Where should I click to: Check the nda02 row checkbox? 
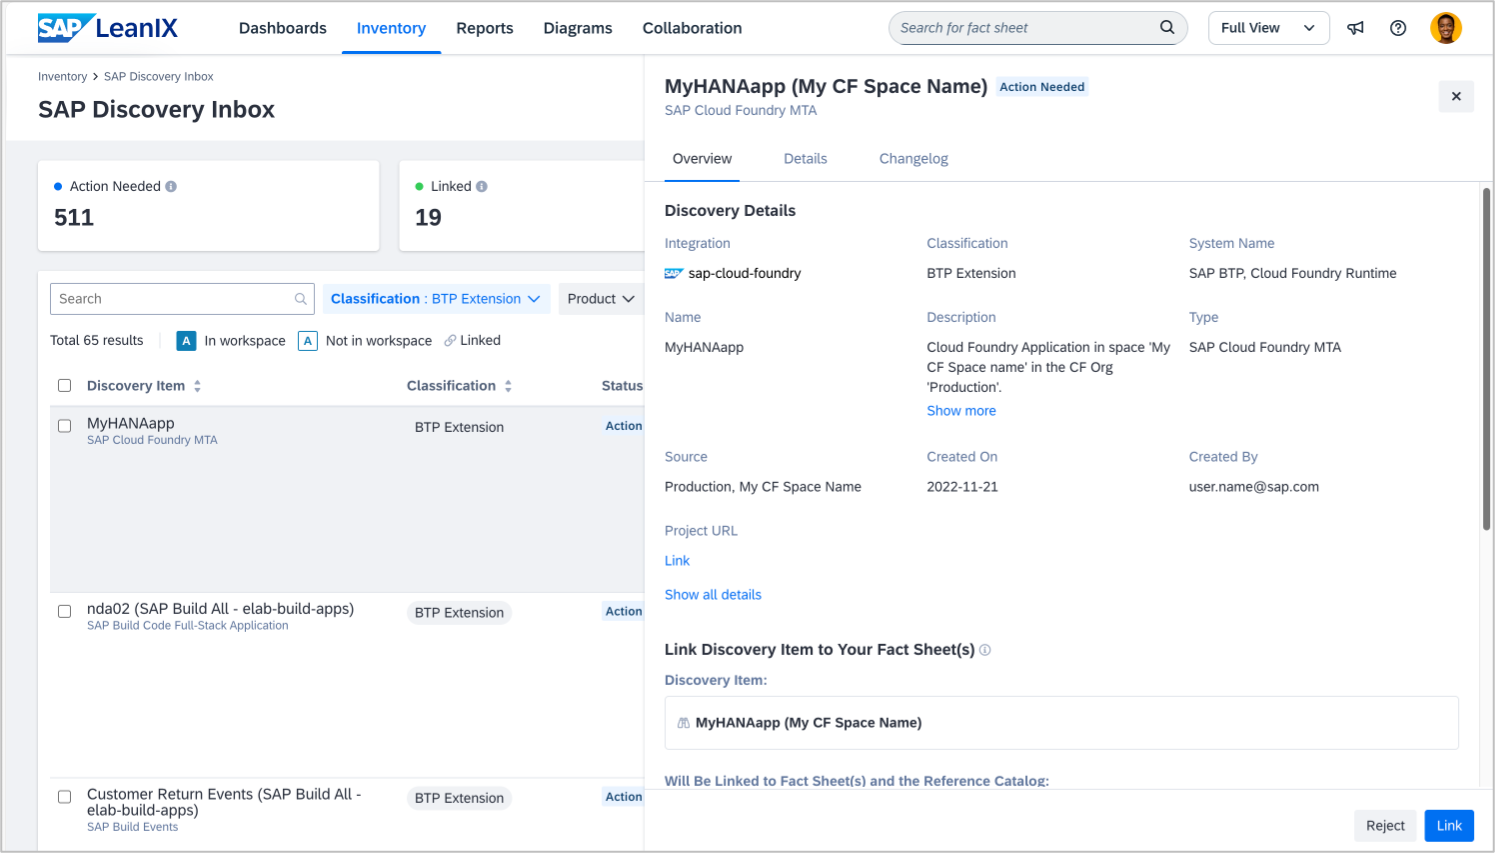pyautogui.click(x=65, y=612)
